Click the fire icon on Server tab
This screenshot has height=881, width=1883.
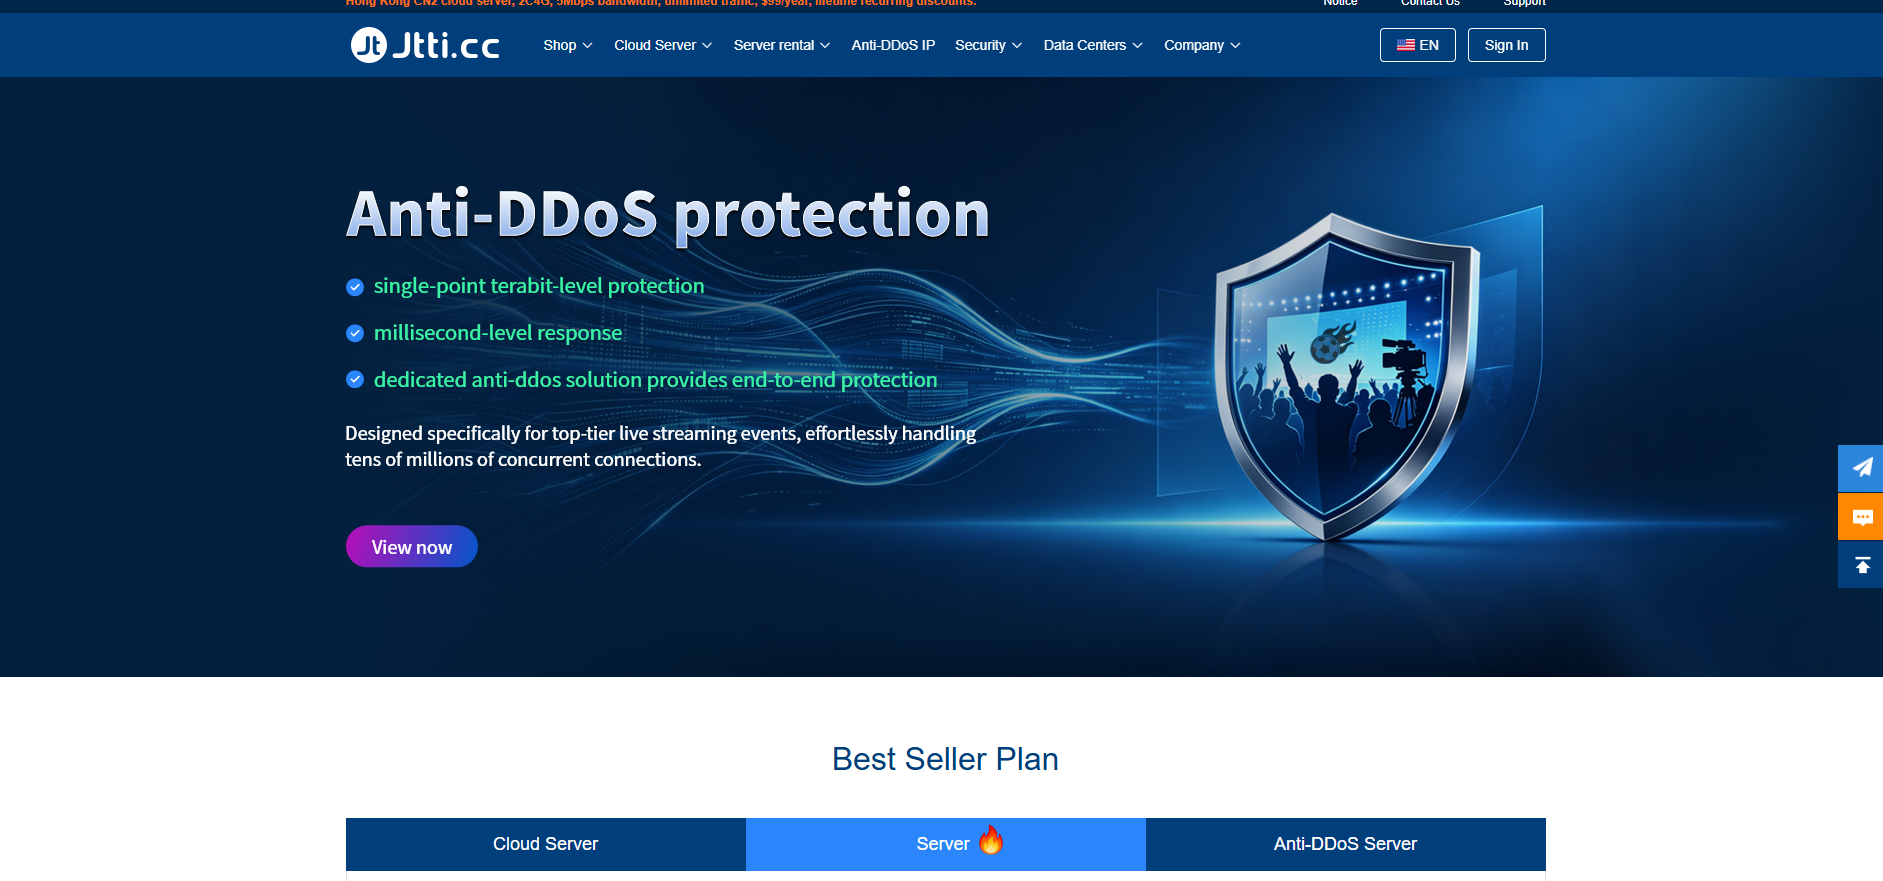(x=991, y=840)
